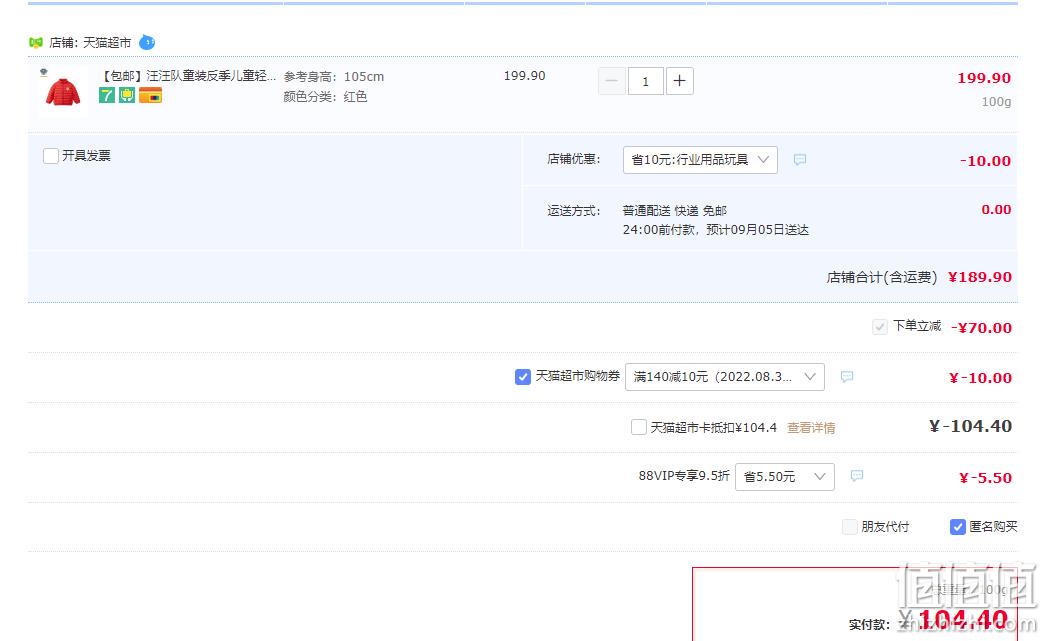The height and width of the screenshot is (641, 1046).
Task: Click the Tmall cat store icon
Action: pyautogui.click(x=36, y=43)
